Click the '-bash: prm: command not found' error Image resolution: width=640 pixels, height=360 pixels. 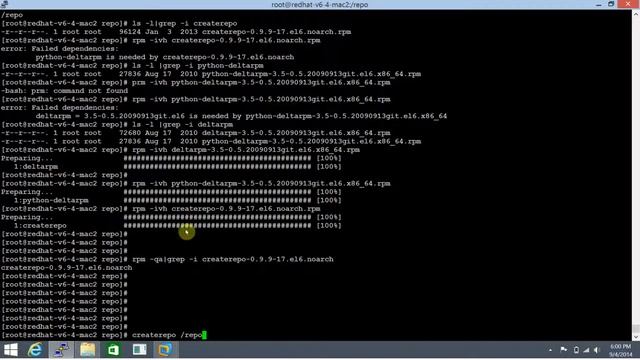(x=64, y=91)
